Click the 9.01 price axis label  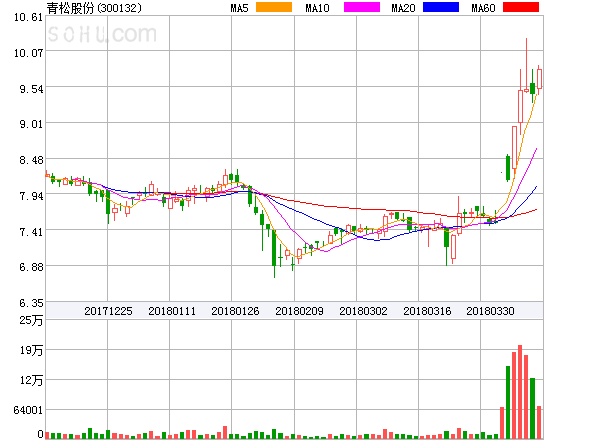point(31,124)
